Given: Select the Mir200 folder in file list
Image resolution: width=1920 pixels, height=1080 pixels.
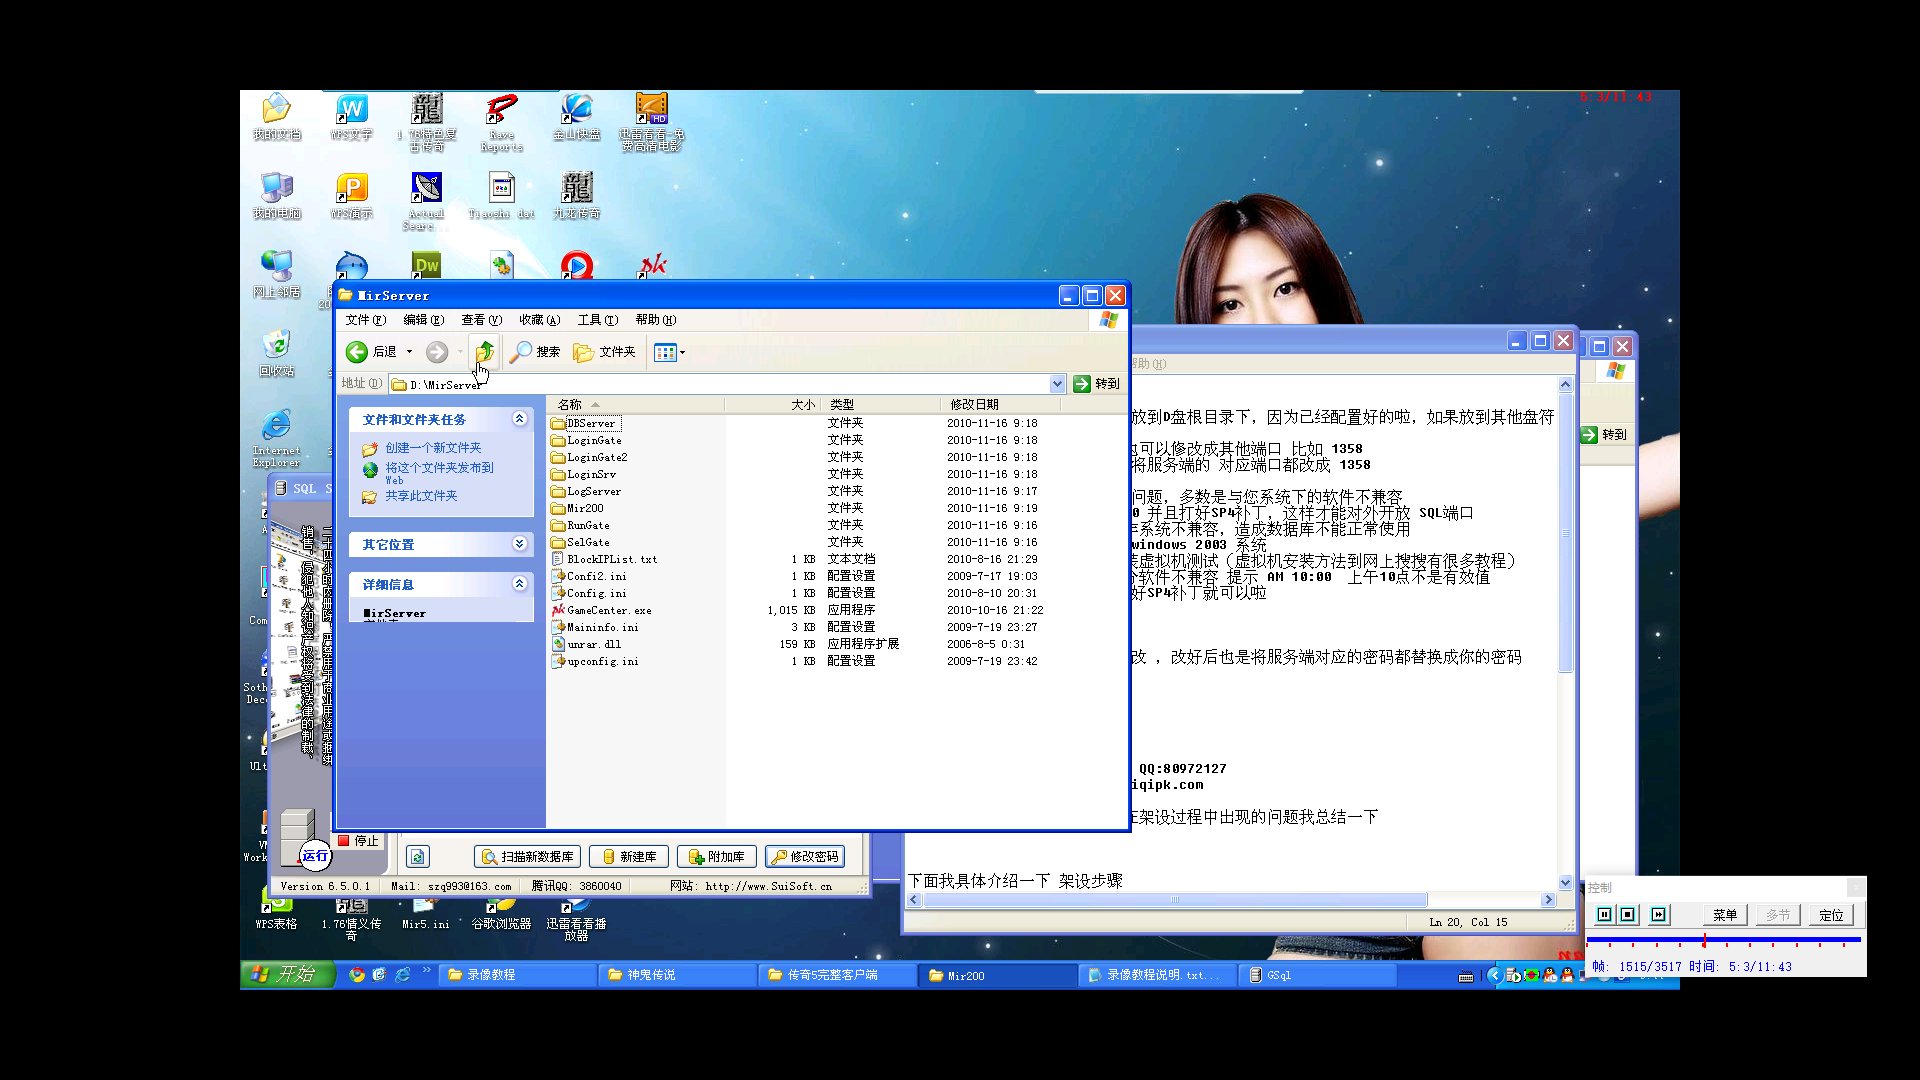Looking at the screenshot, I should (x=577, y=508).
